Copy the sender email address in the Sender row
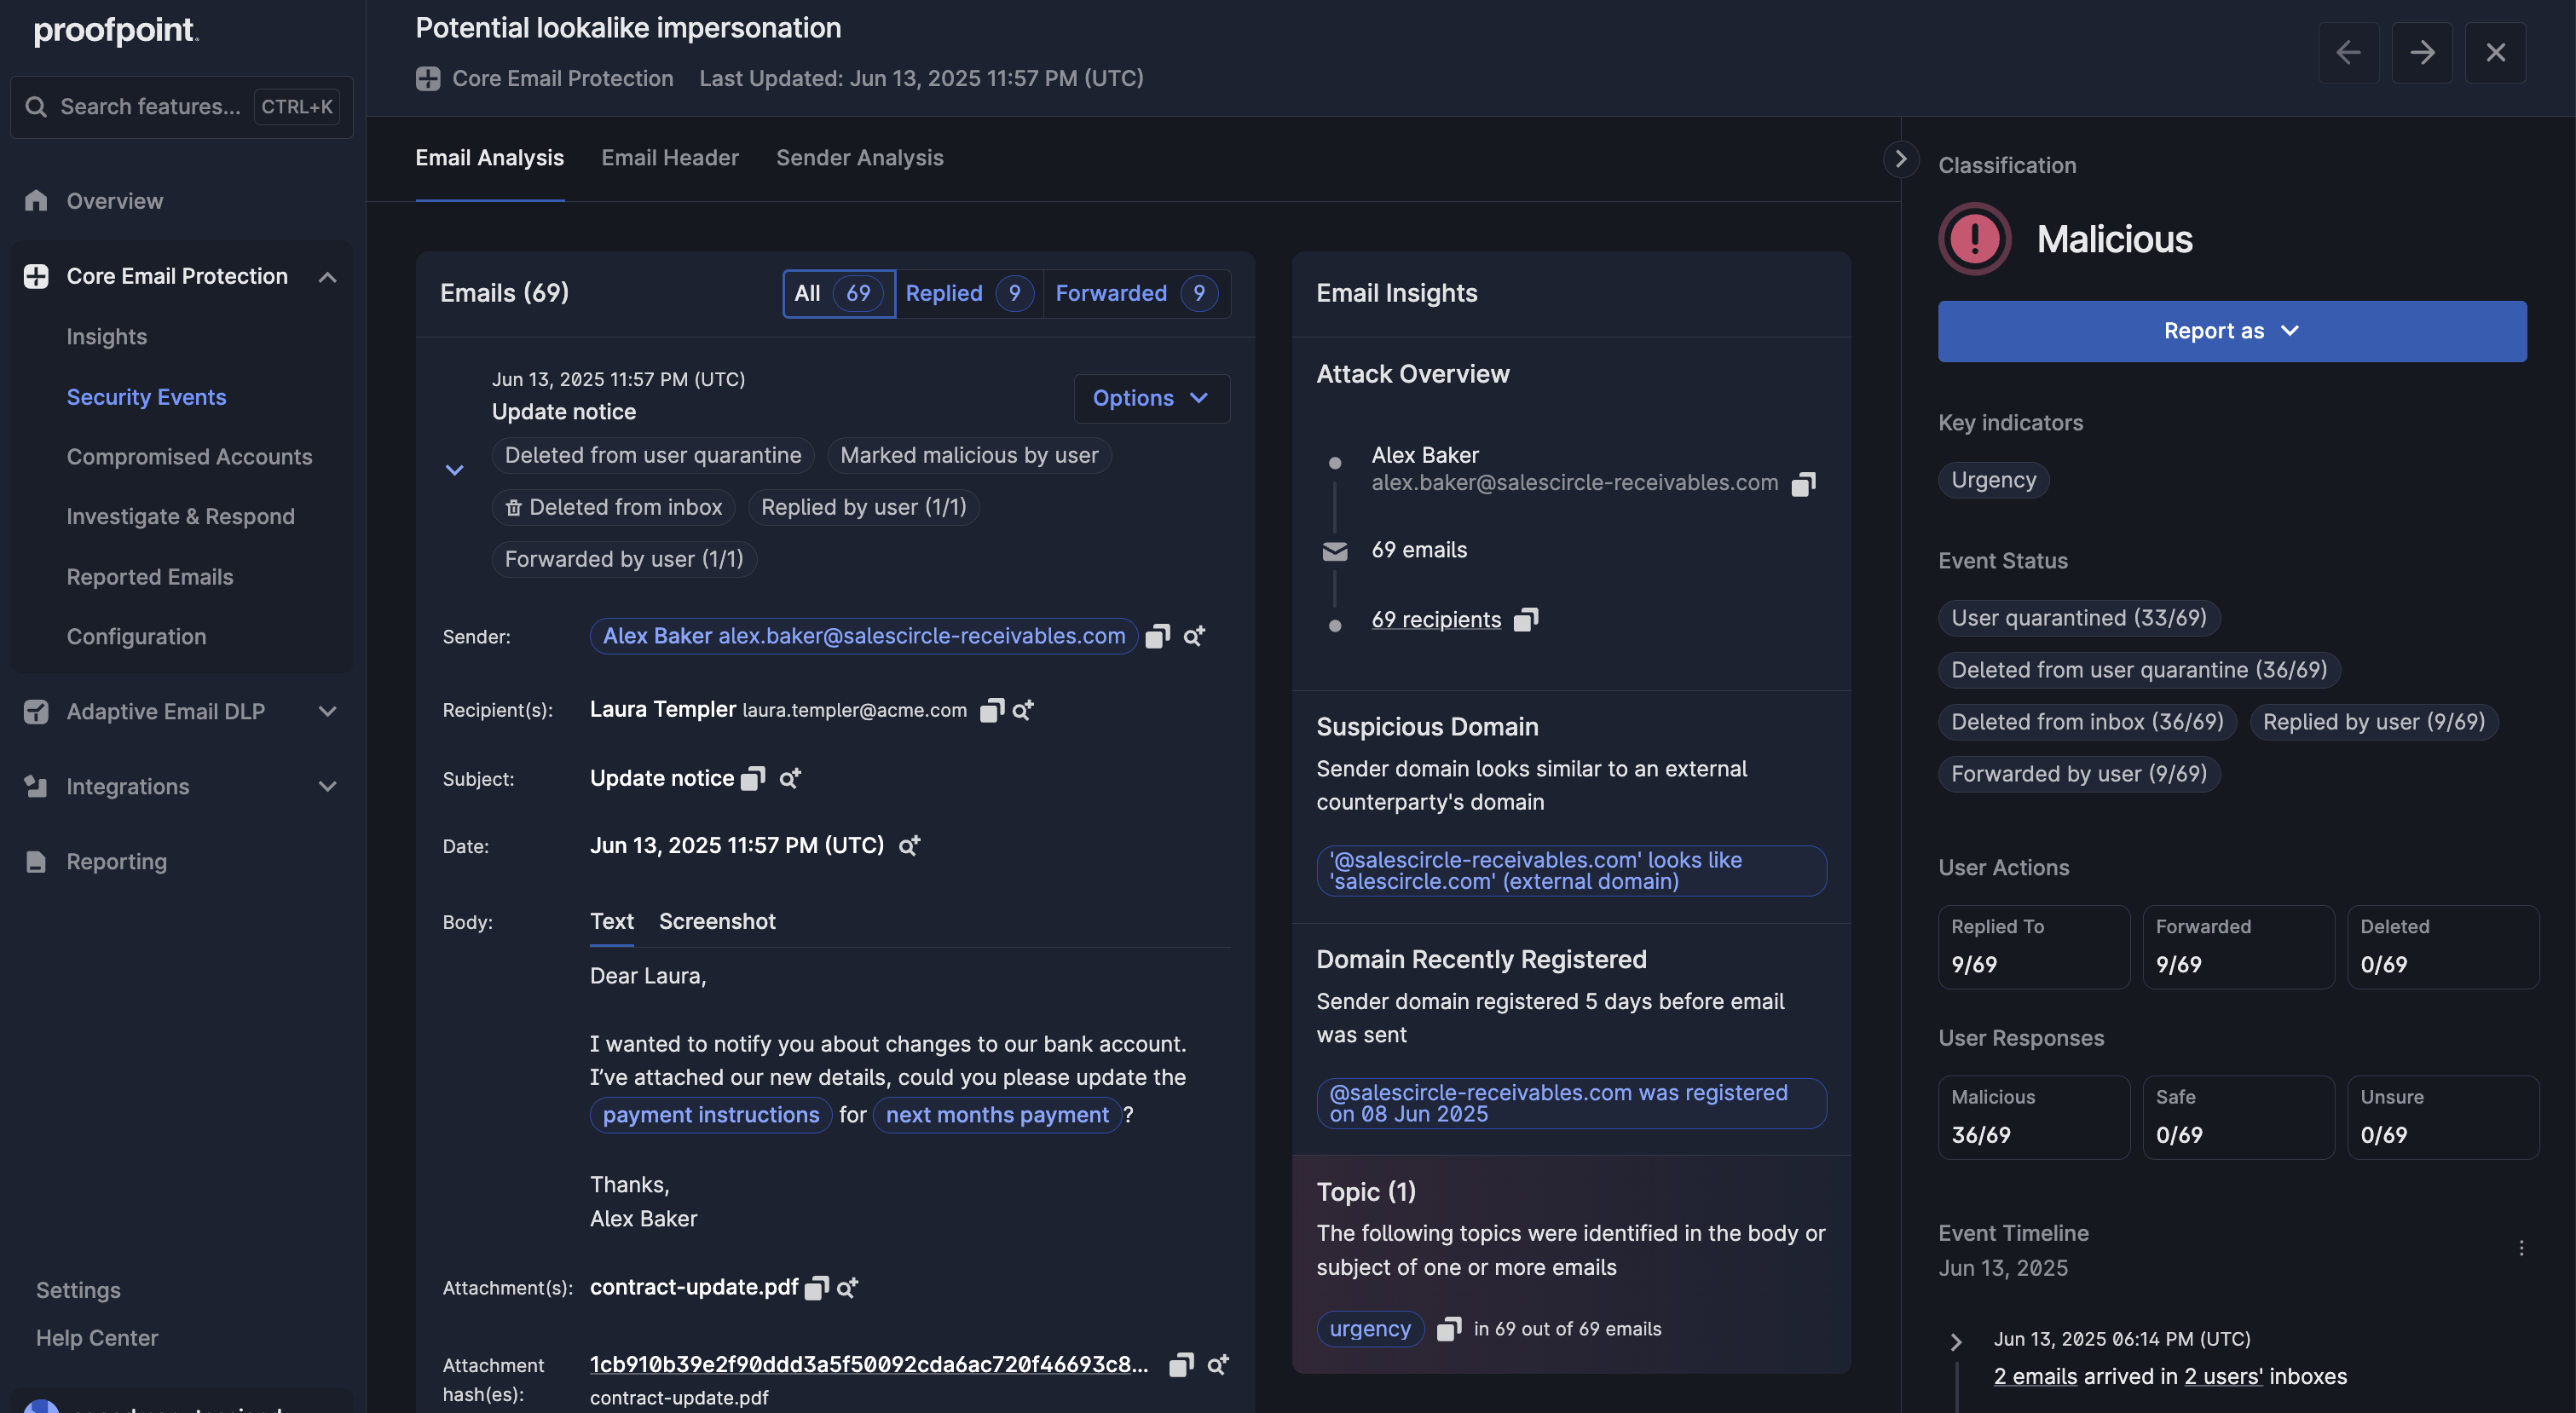 tap(1157, 636)
